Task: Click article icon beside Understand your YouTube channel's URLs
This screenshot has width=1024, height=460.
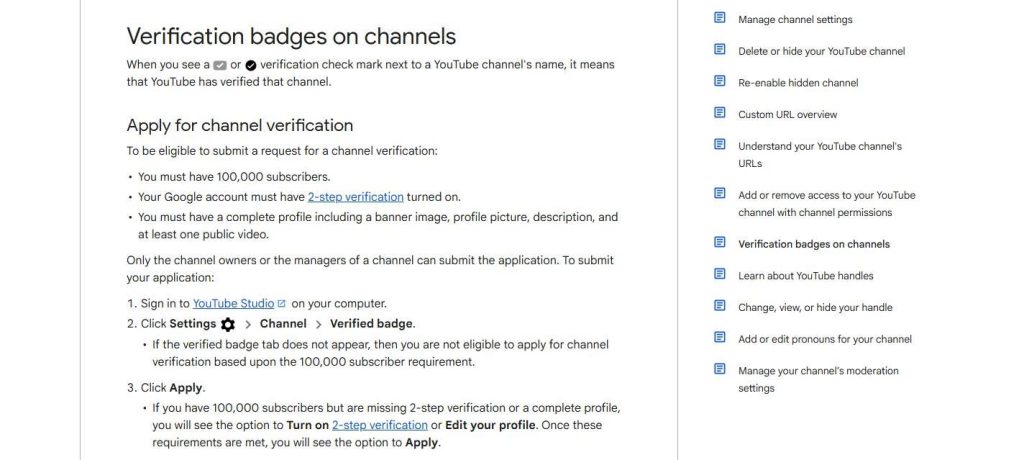Action: (x=720, y=144)
